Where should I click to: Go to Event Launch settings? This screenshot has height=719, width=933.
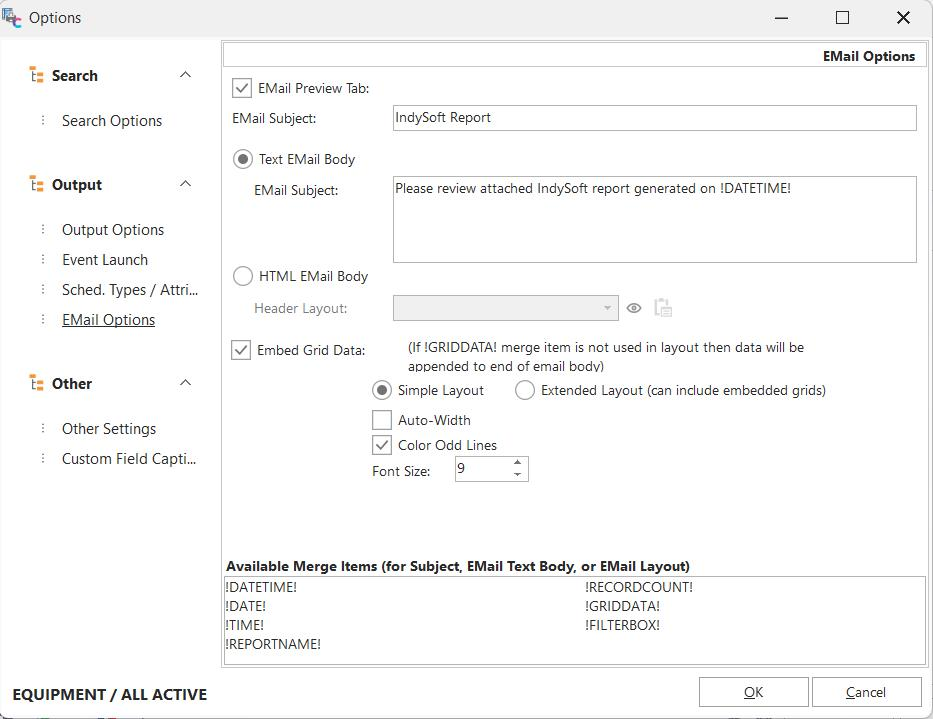105,260
